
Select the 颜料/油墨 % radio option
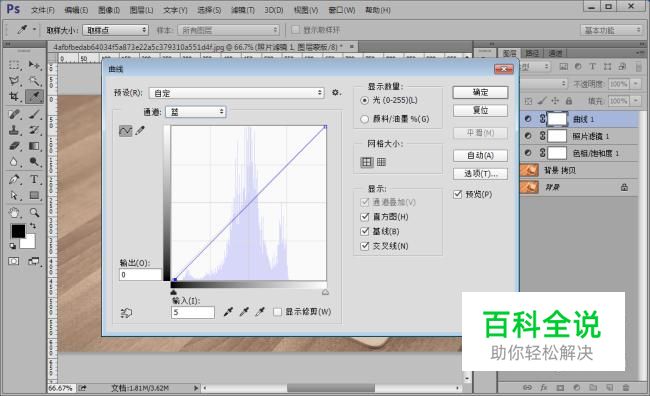(x=364, y=119)
